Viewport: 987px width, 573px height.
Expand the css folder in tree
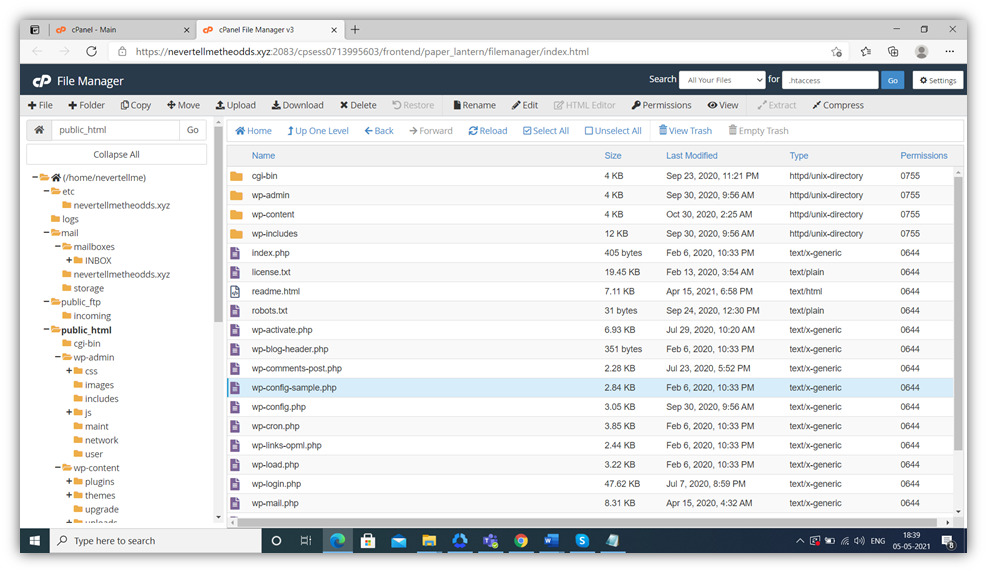(x=69, y=371)
